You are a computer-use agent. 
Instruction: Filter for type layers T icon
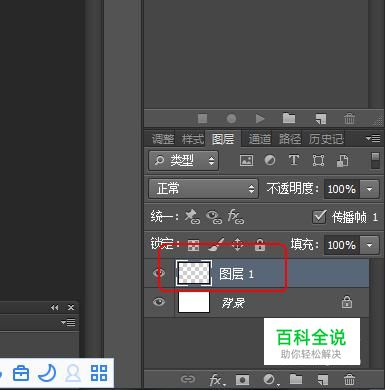click(294, 160)
